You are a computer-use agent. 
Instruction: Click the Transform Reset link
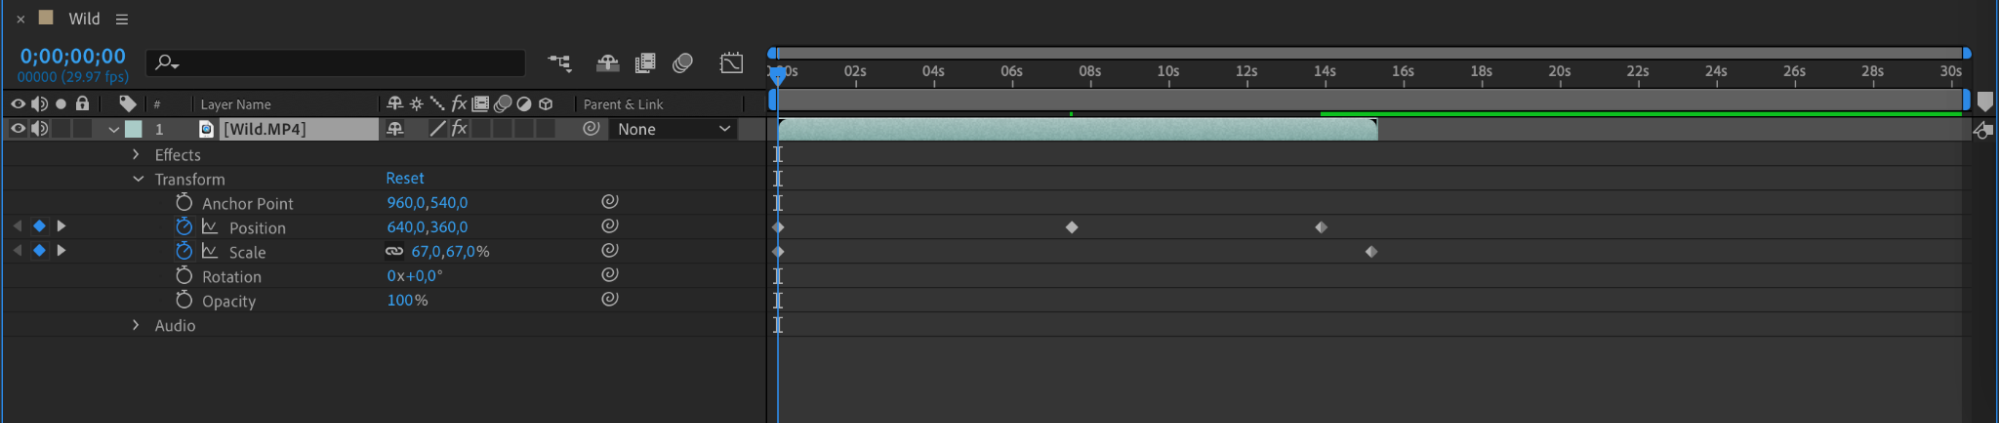click(405, 178)
